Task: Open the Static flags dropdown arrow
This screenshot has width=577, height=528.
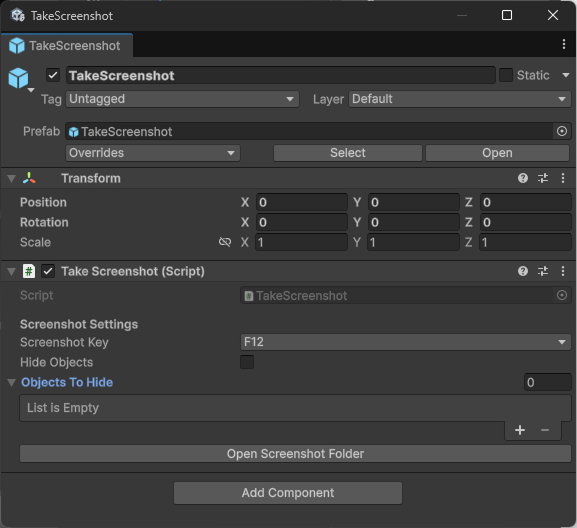Action: point(566,75)
